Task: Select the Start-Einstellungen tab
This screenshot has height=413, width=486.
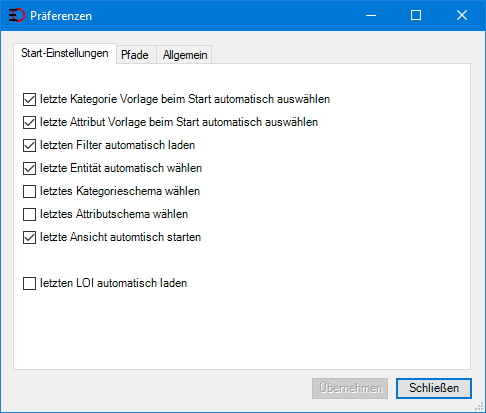Action: click(65, 53)
